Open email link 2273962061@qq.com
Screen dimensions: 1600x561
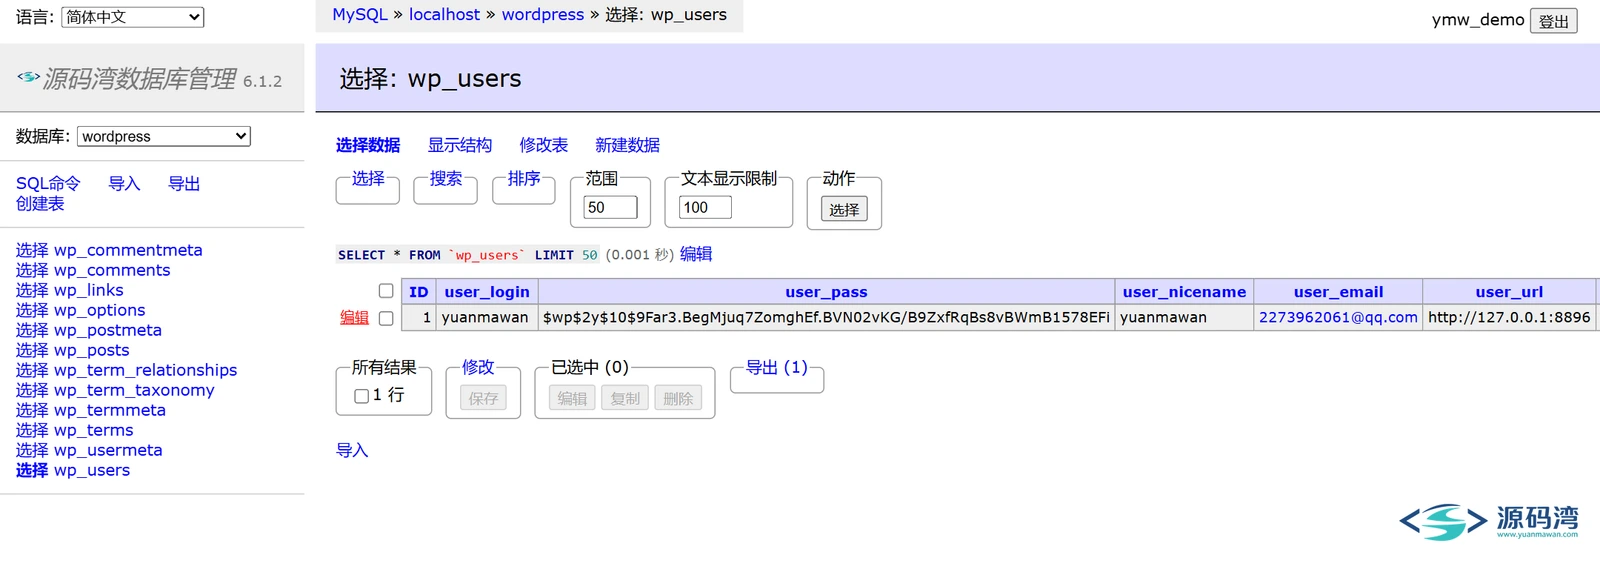[x=1338, y=317]
